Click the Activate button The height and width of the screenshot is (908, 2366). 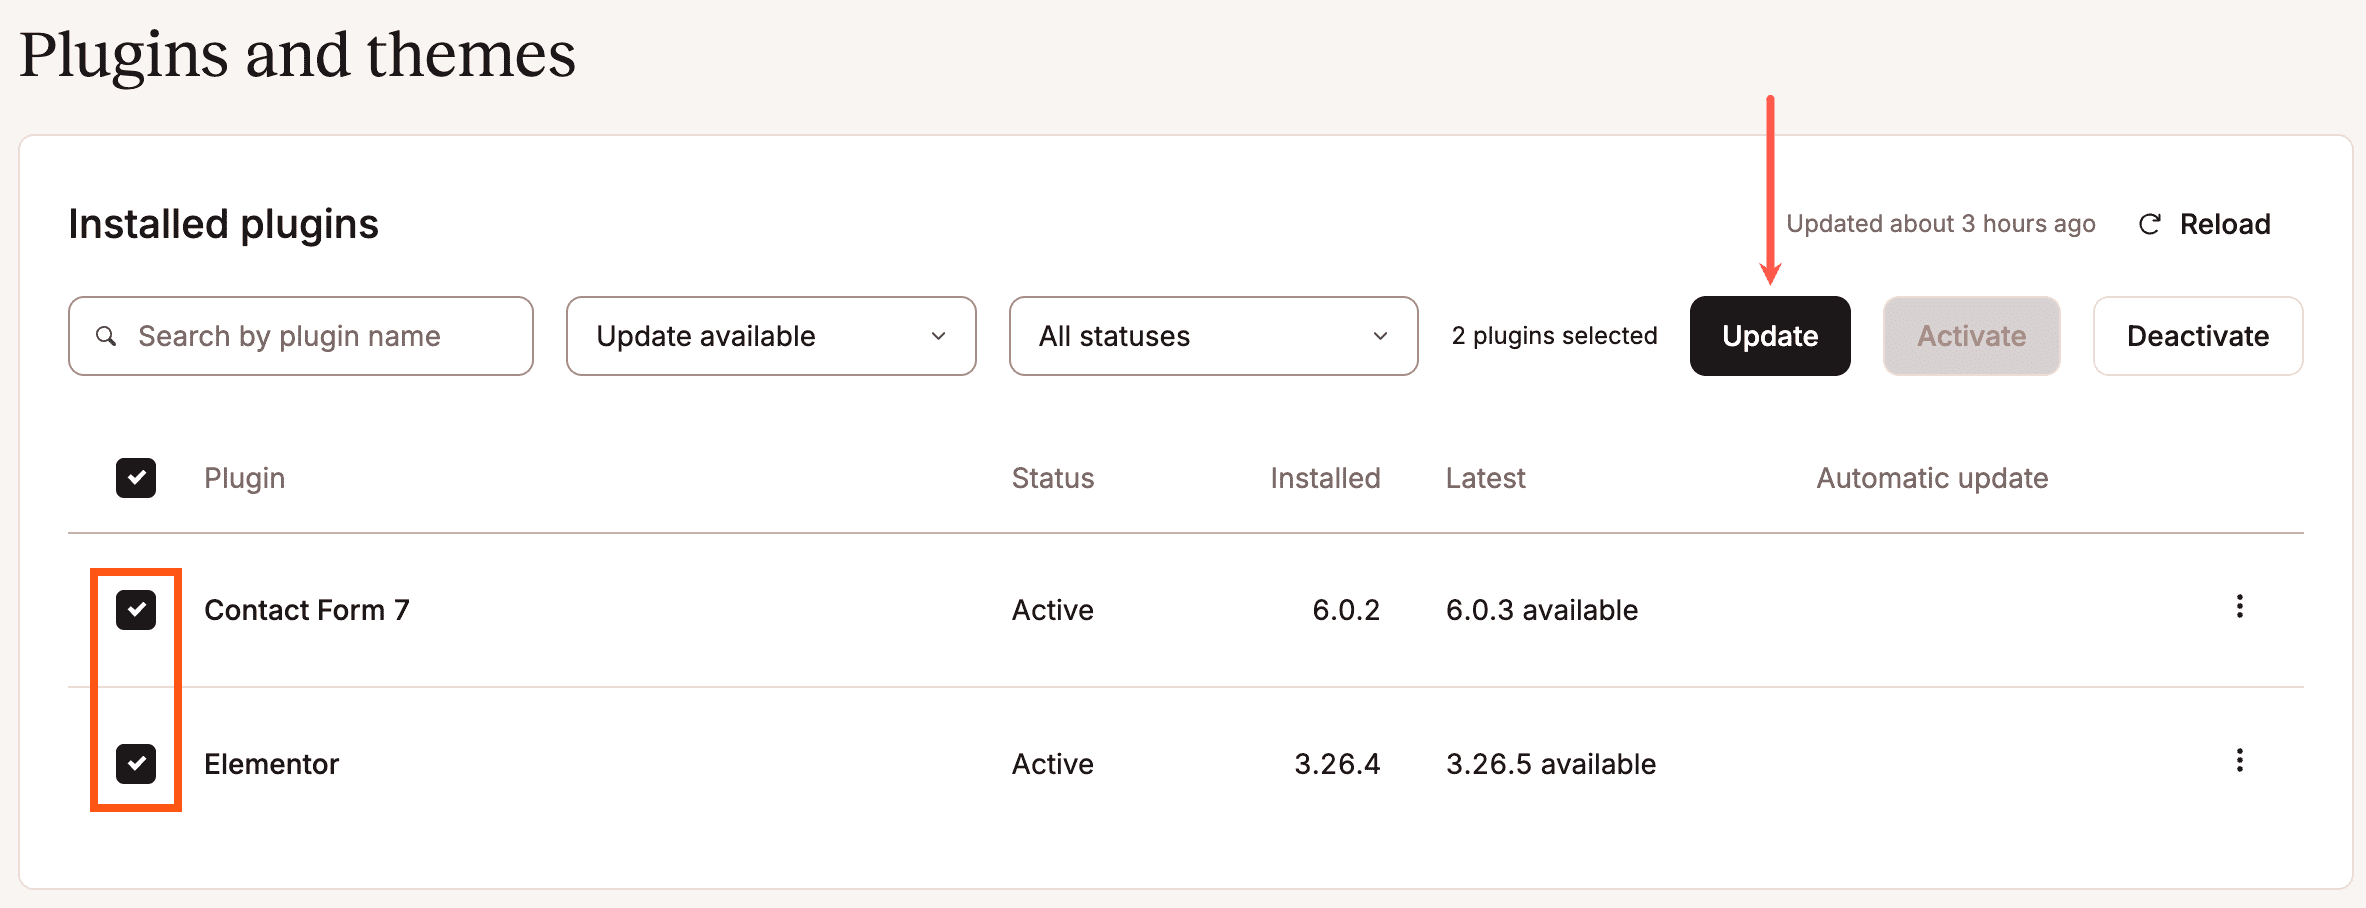coord(1971,336)
